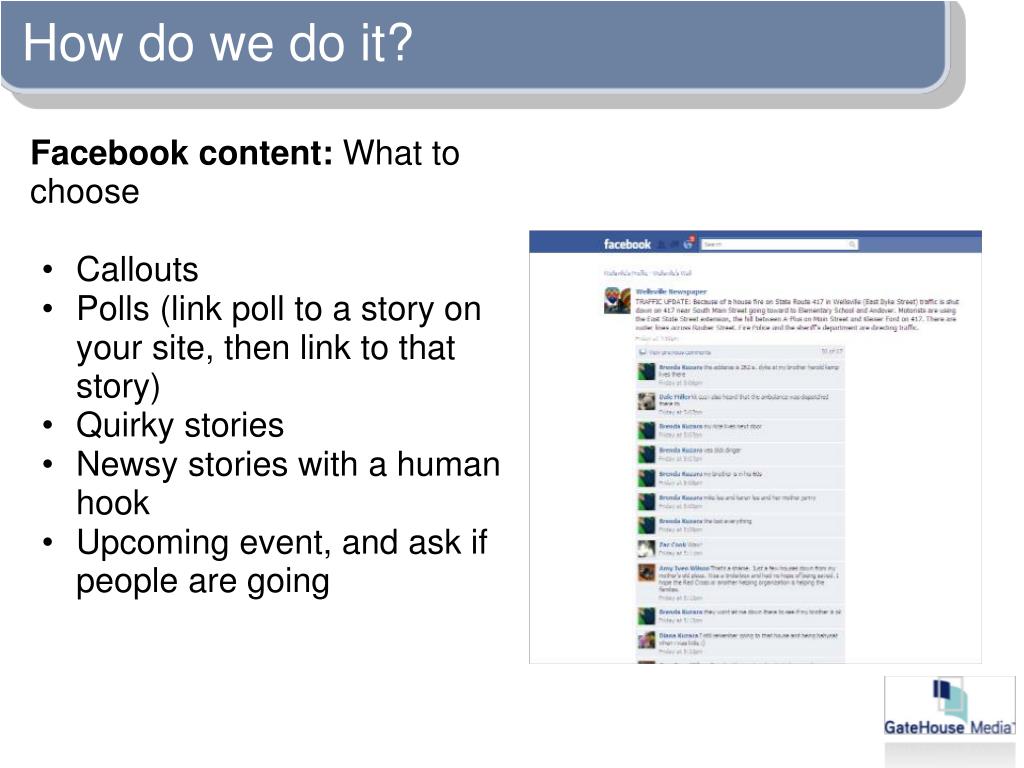Click the facebook logo in header

(x=627, y=244)
